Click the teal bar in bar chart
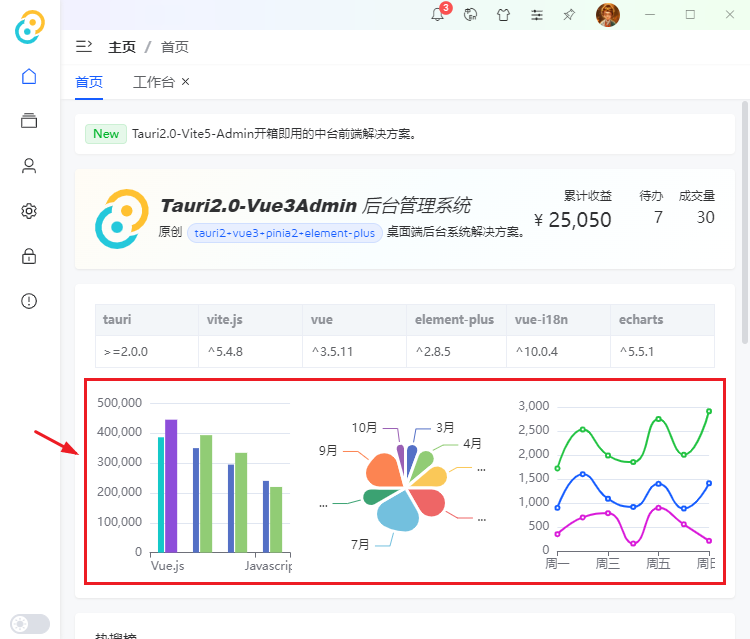The height and width of the screenshot is (639, 750). coord(161,495)
